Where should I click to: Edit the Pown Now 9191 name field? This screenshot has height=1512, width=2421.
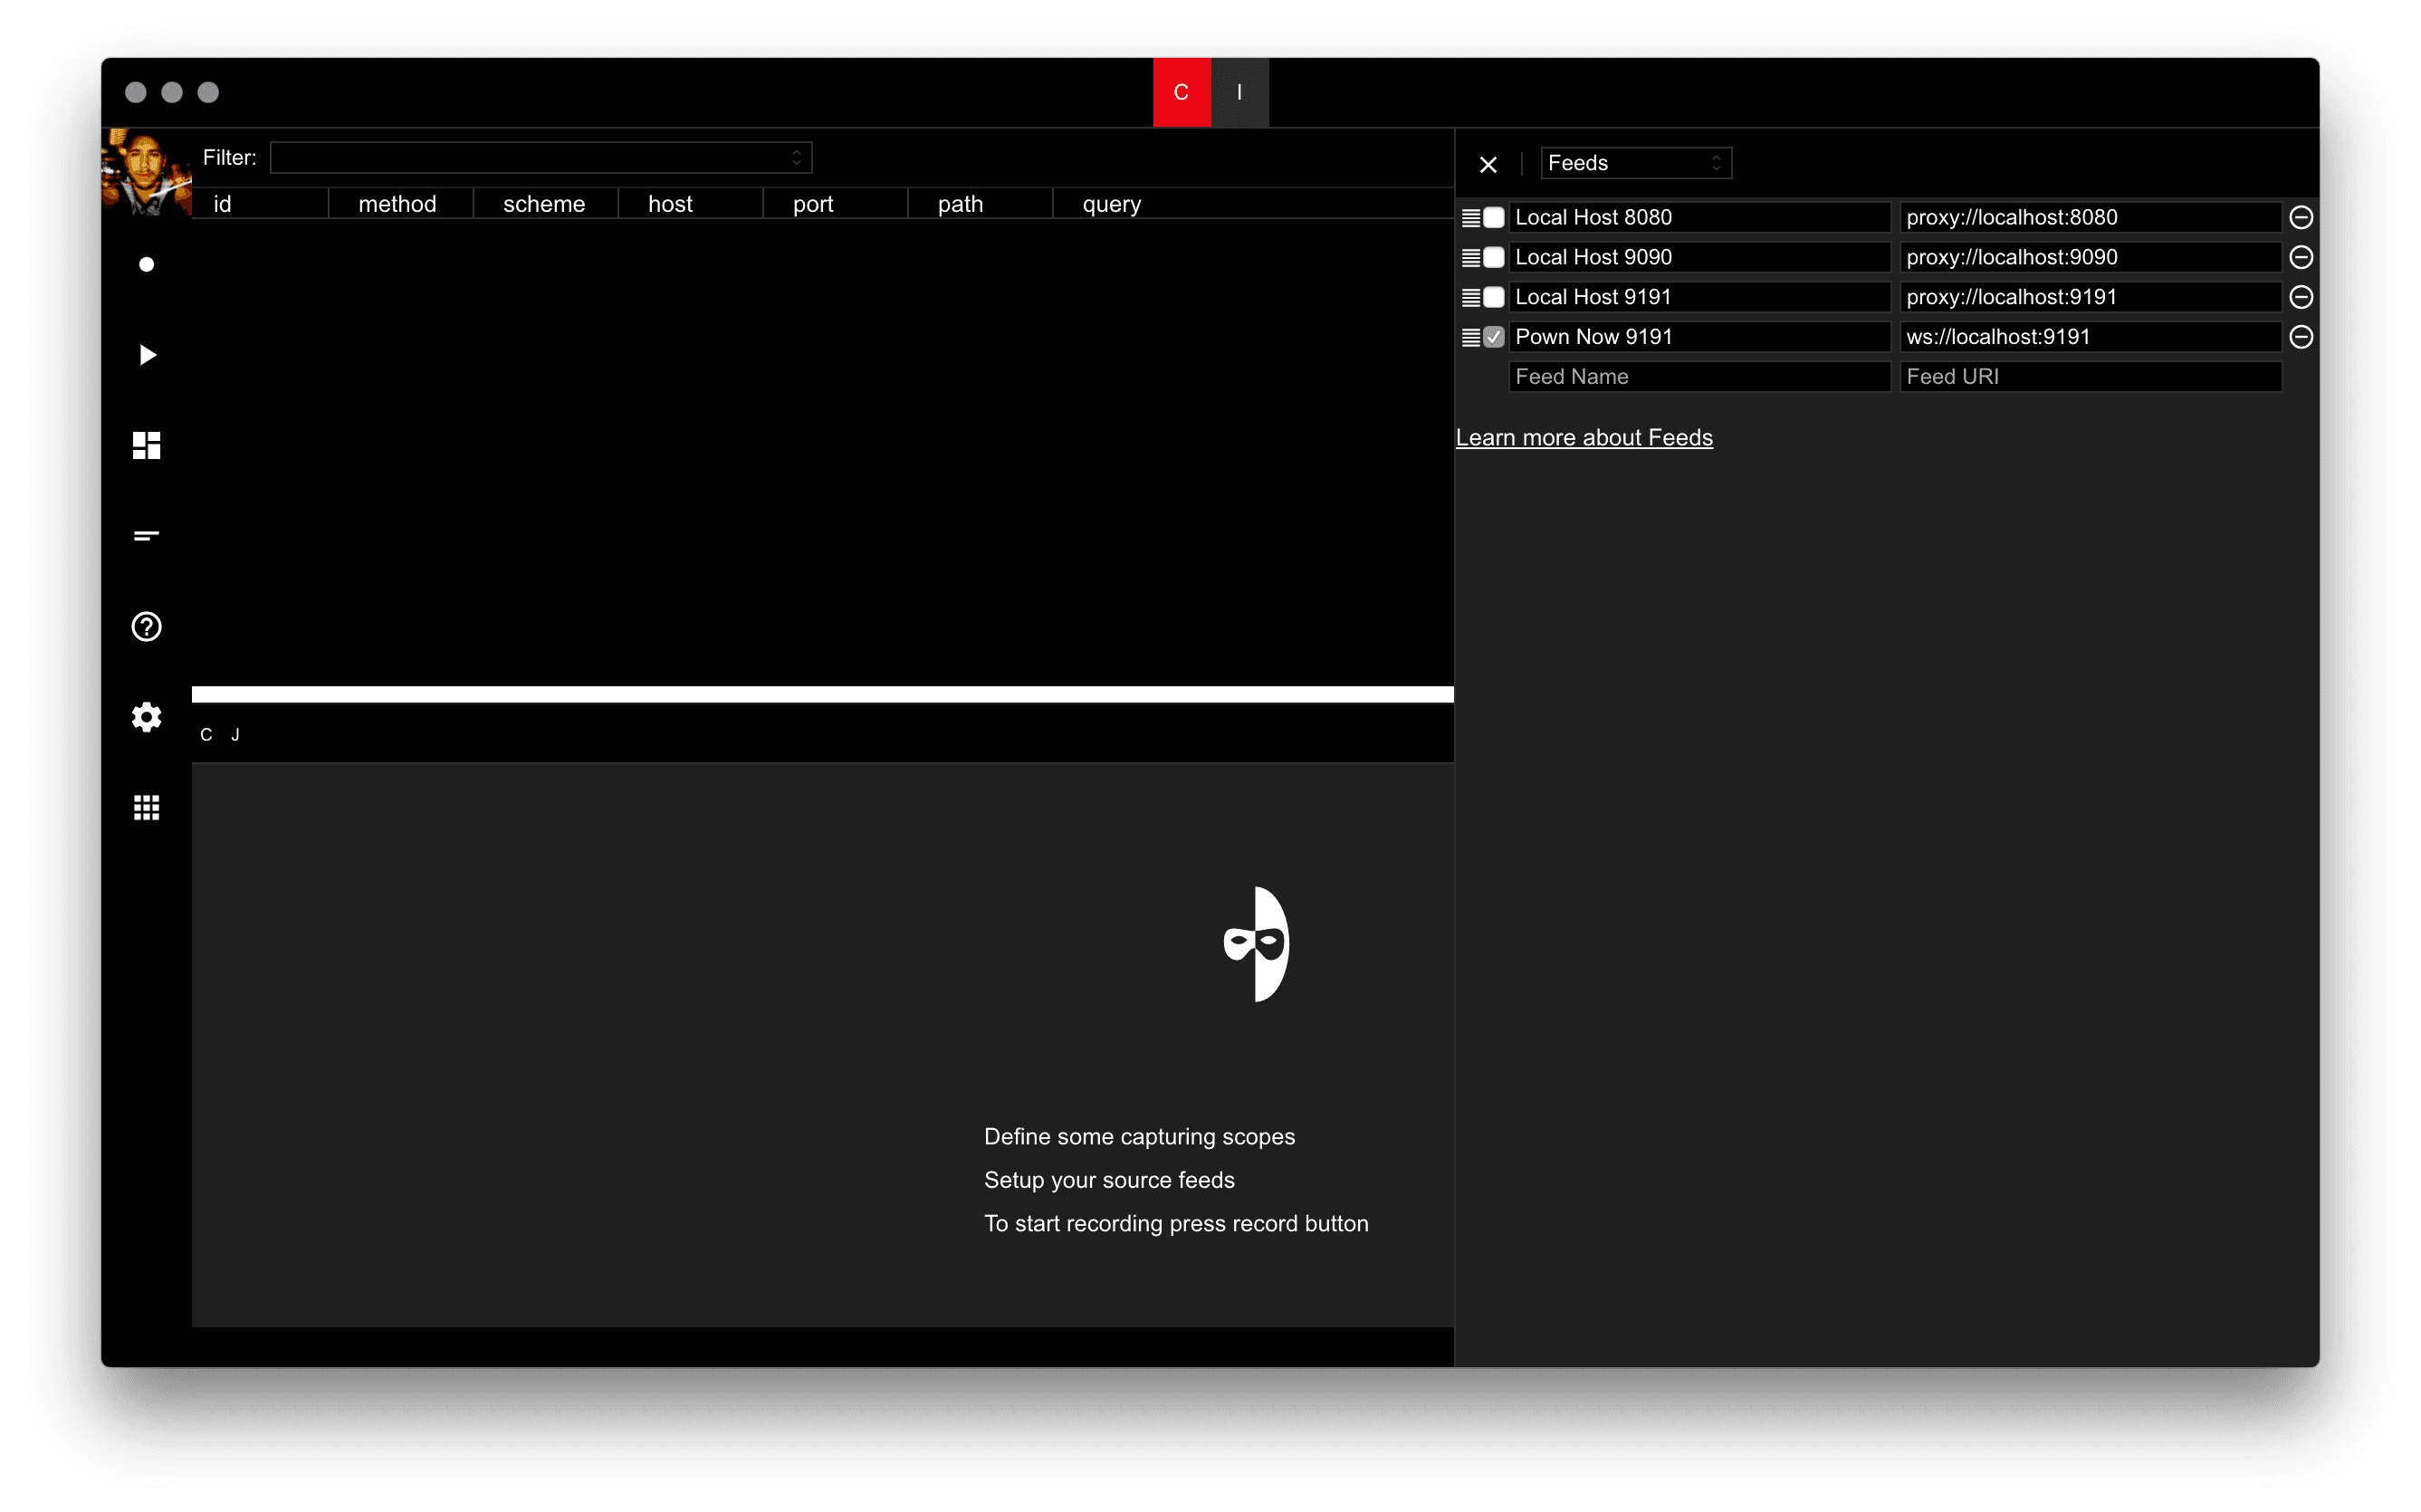(1699, 337)
